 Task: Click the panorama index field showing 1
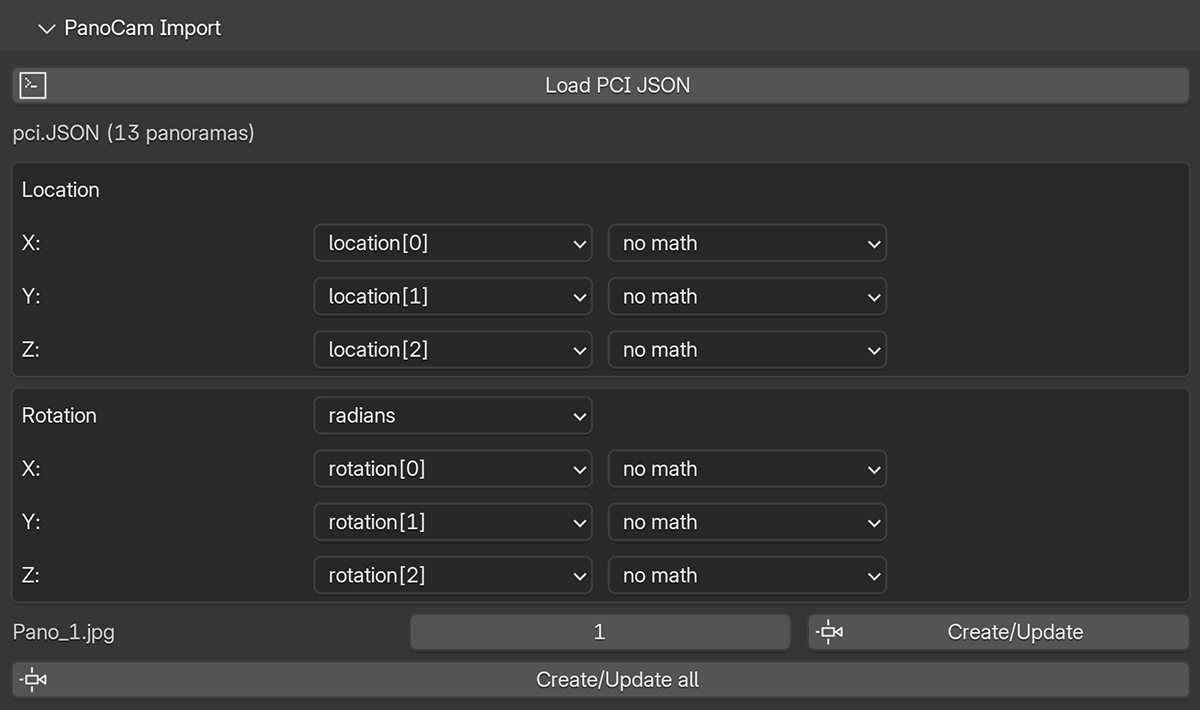click(x=600, y=632)
